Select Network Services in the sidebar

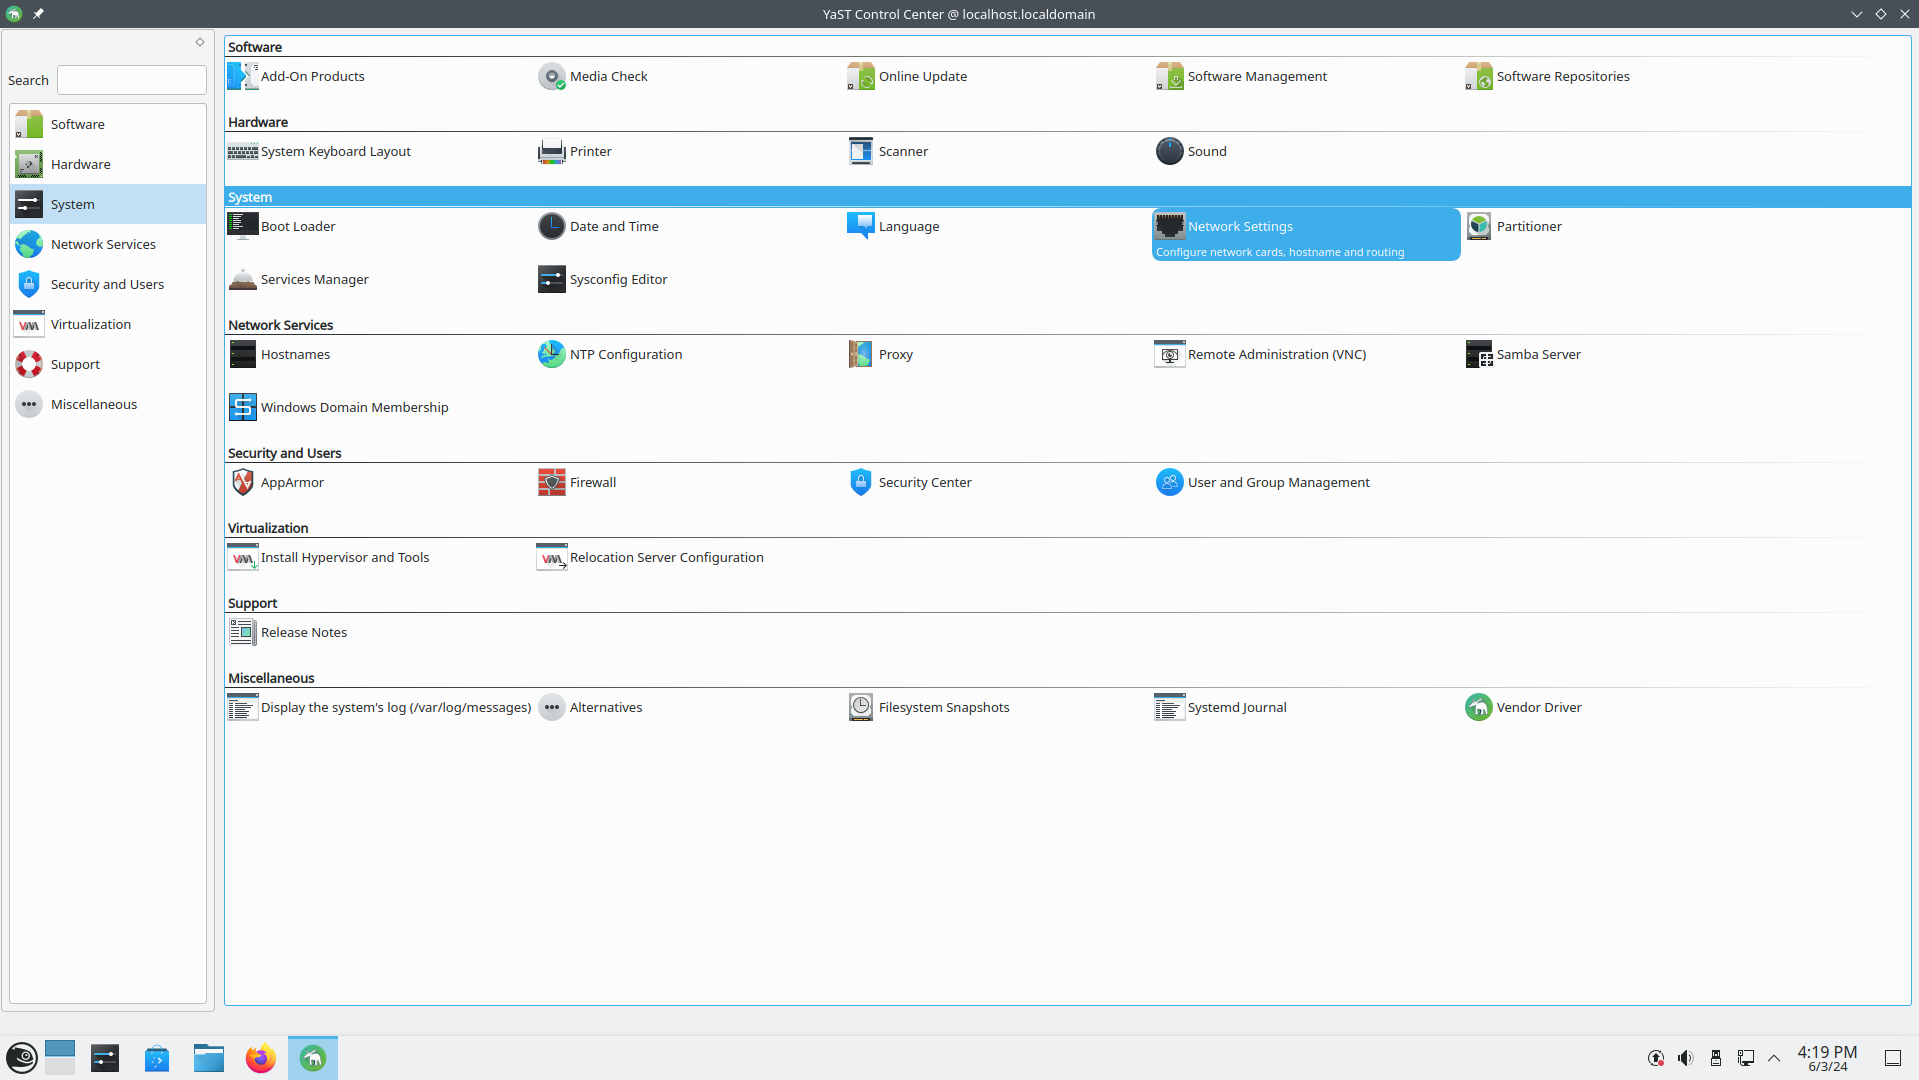(x=103, y=244)
